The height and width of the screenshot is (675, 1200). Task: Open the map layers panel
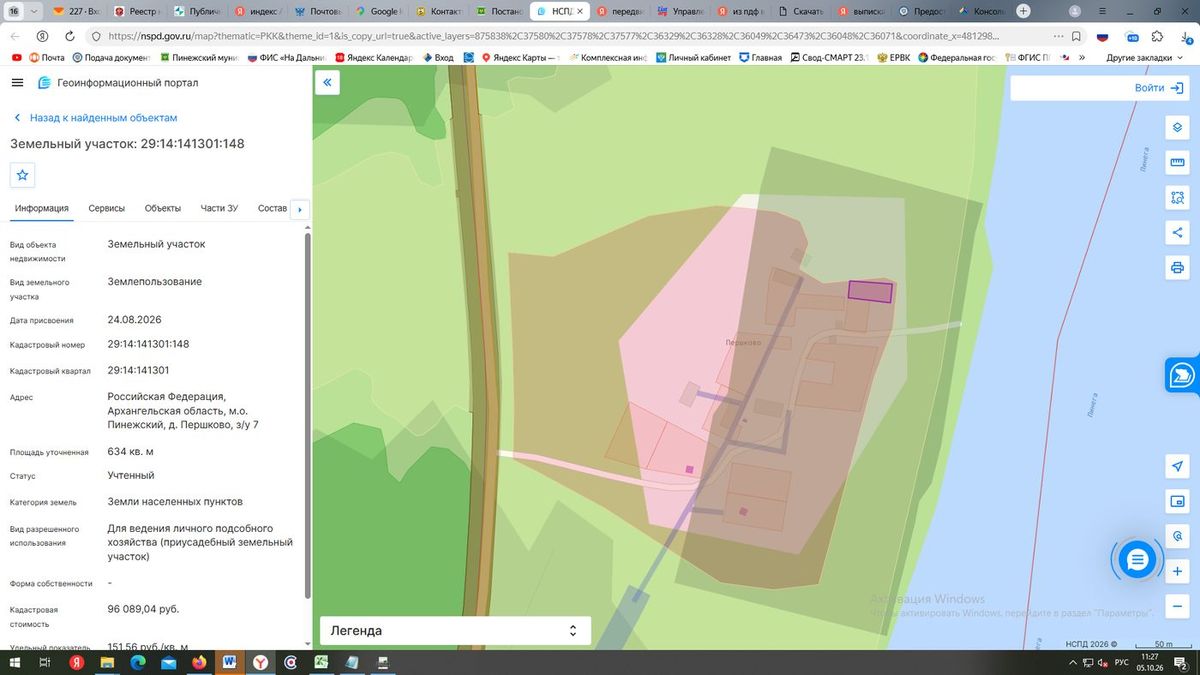point(1177,129)
